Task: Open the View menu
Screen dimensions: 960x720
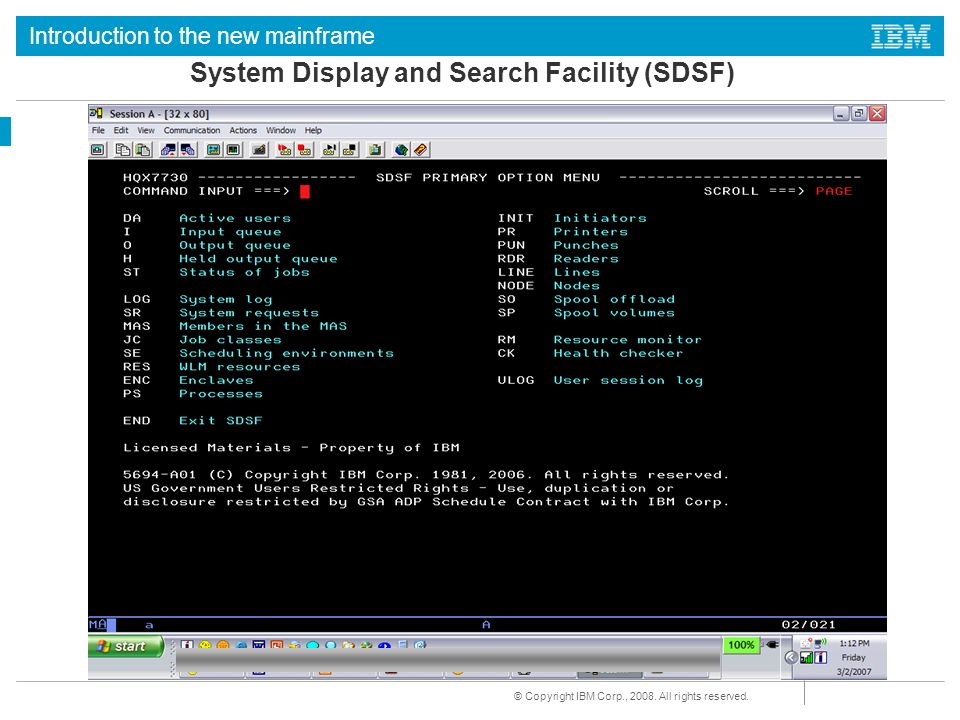Action: (146, 130)
